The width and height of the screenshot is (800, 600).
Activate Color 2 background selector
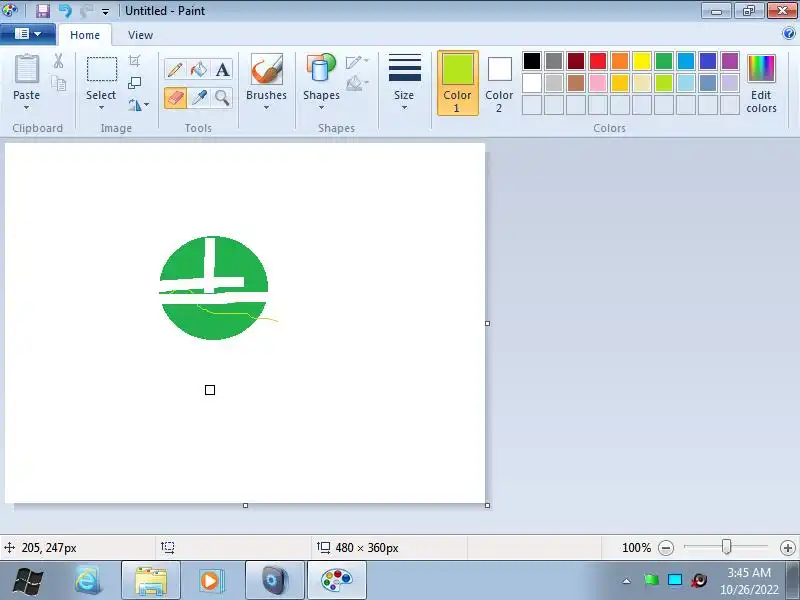point(499,83)
